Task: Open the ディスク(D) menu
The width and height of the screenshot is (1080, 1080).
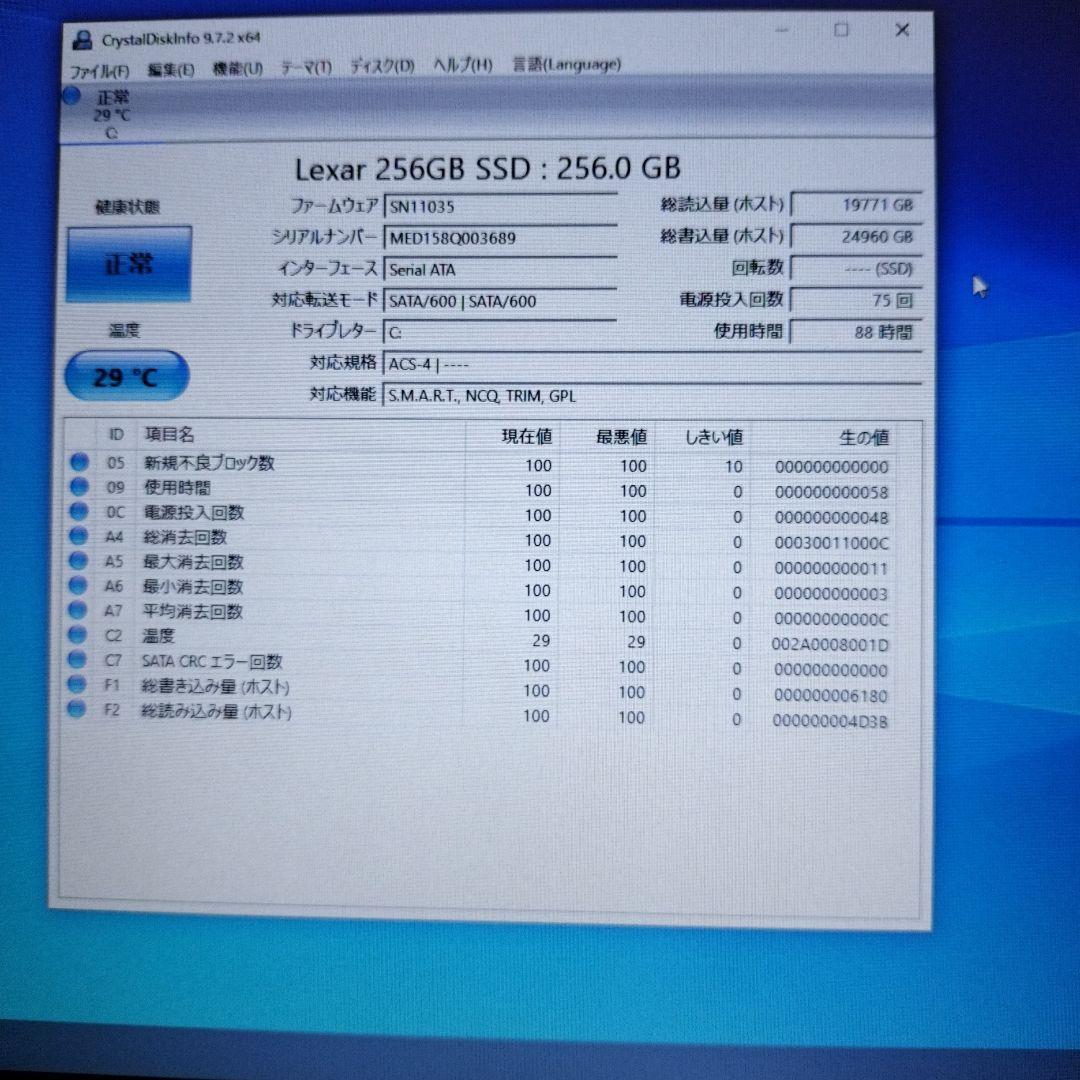Action: pos(381,65)
